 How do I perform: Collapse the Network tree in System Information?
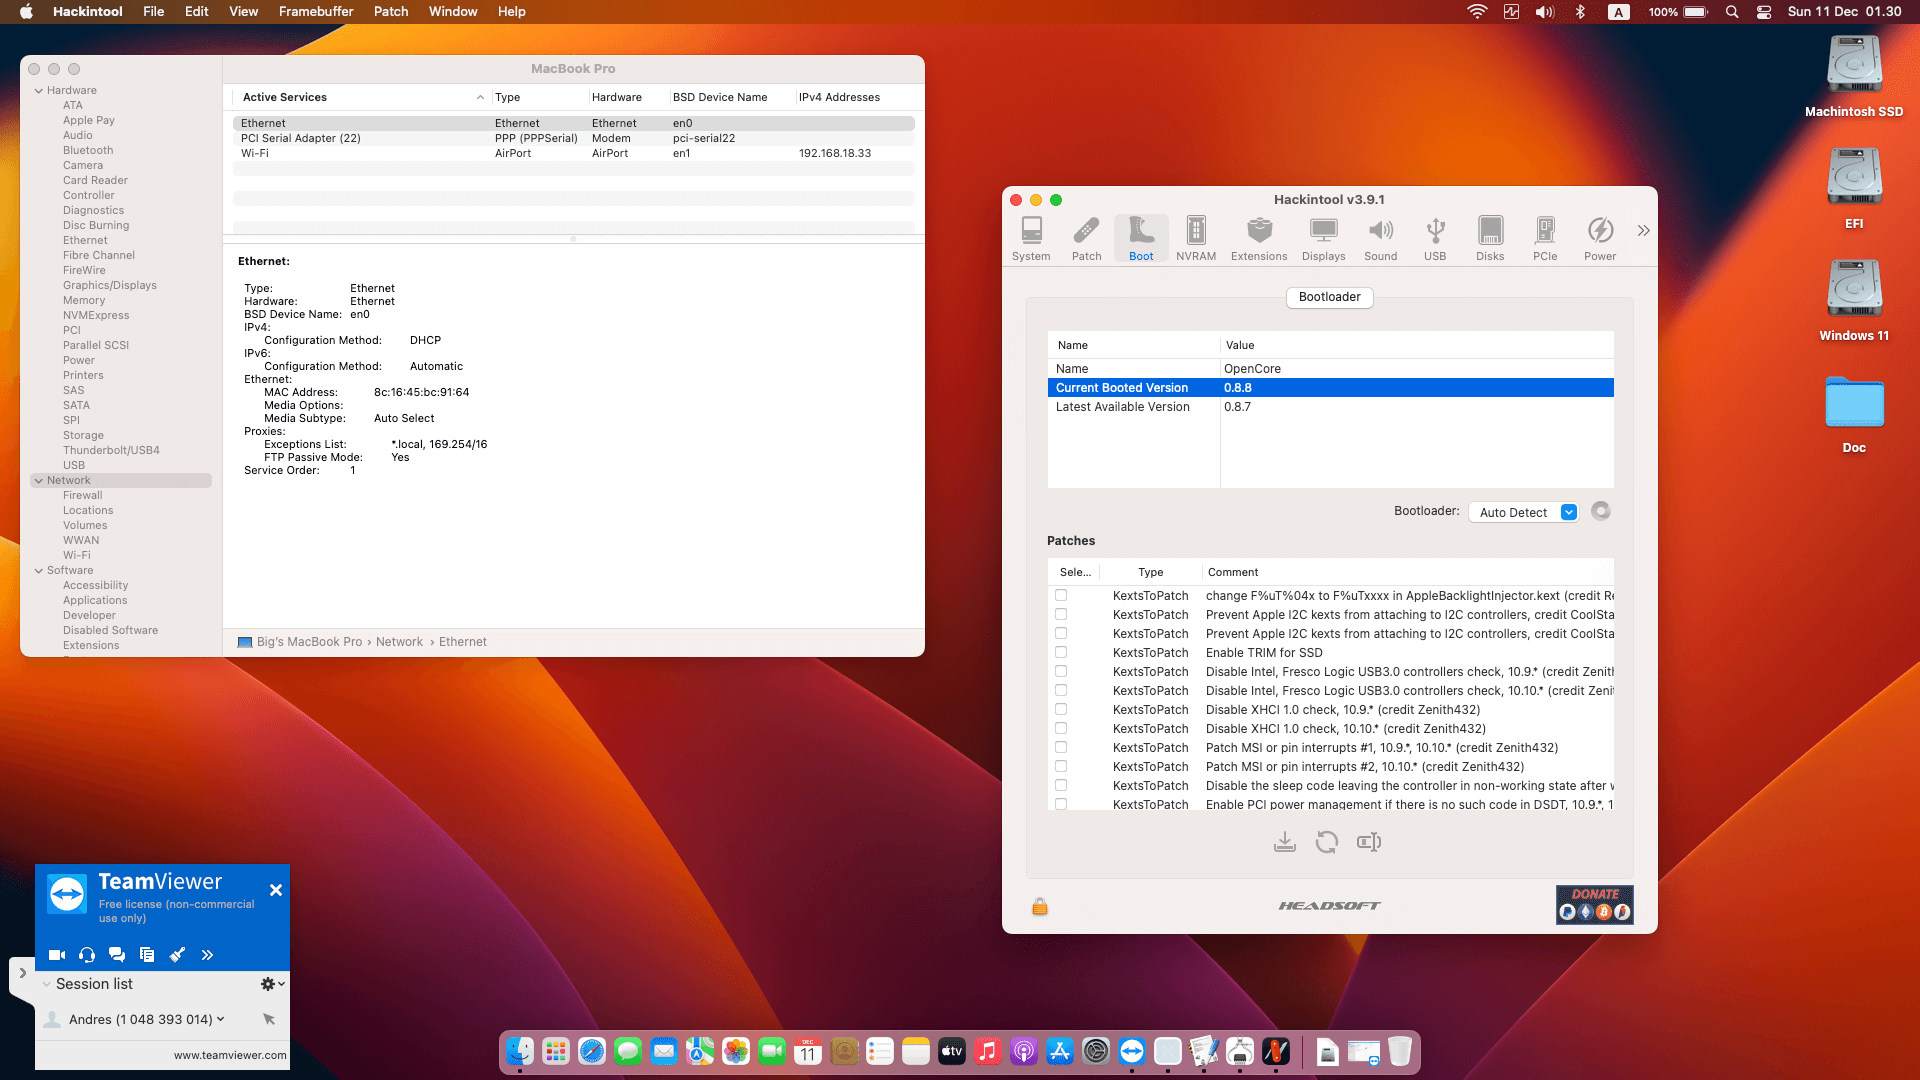(39, 480)
